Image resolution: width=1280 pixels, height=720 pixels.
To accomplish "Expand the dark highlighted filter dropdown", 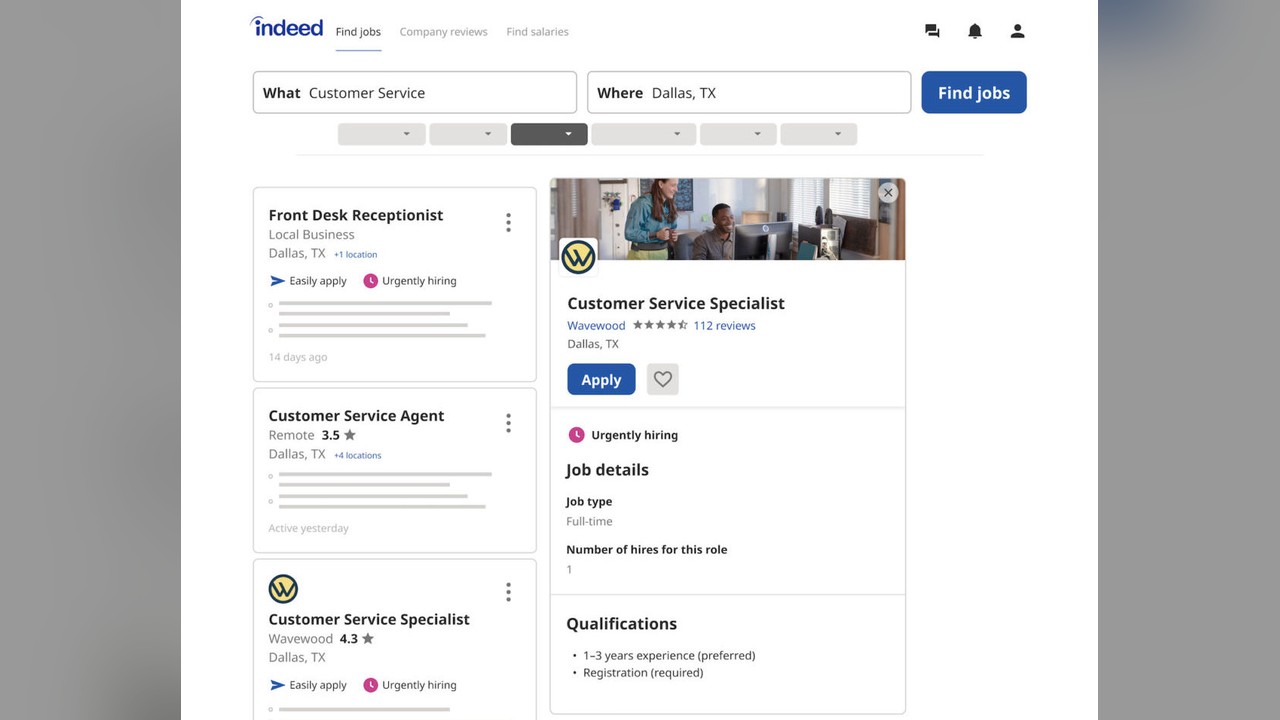I will click(549, 134).
